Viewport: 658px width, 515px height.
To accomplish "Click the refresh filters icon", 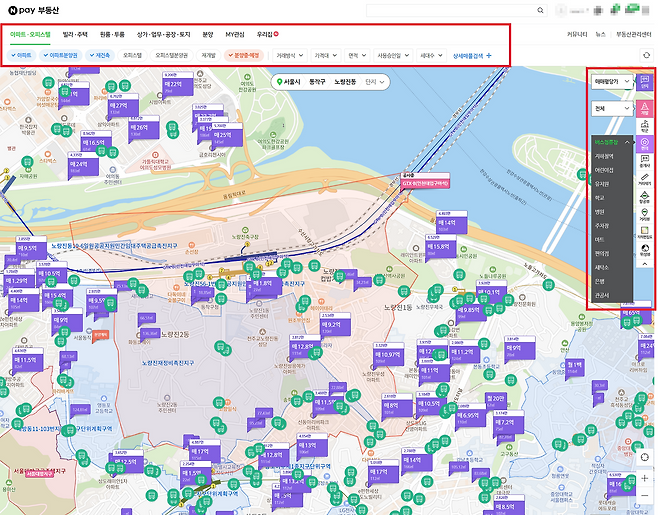I will coord(647,55).
